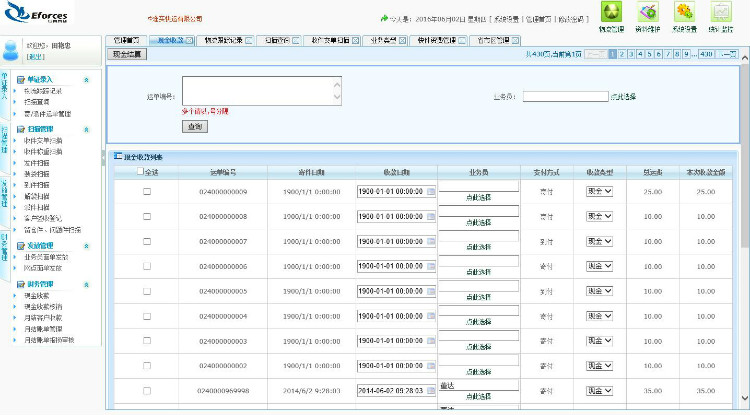Click the user avatar icon in sidebar

pyautogui.click(x=11, y=50)
